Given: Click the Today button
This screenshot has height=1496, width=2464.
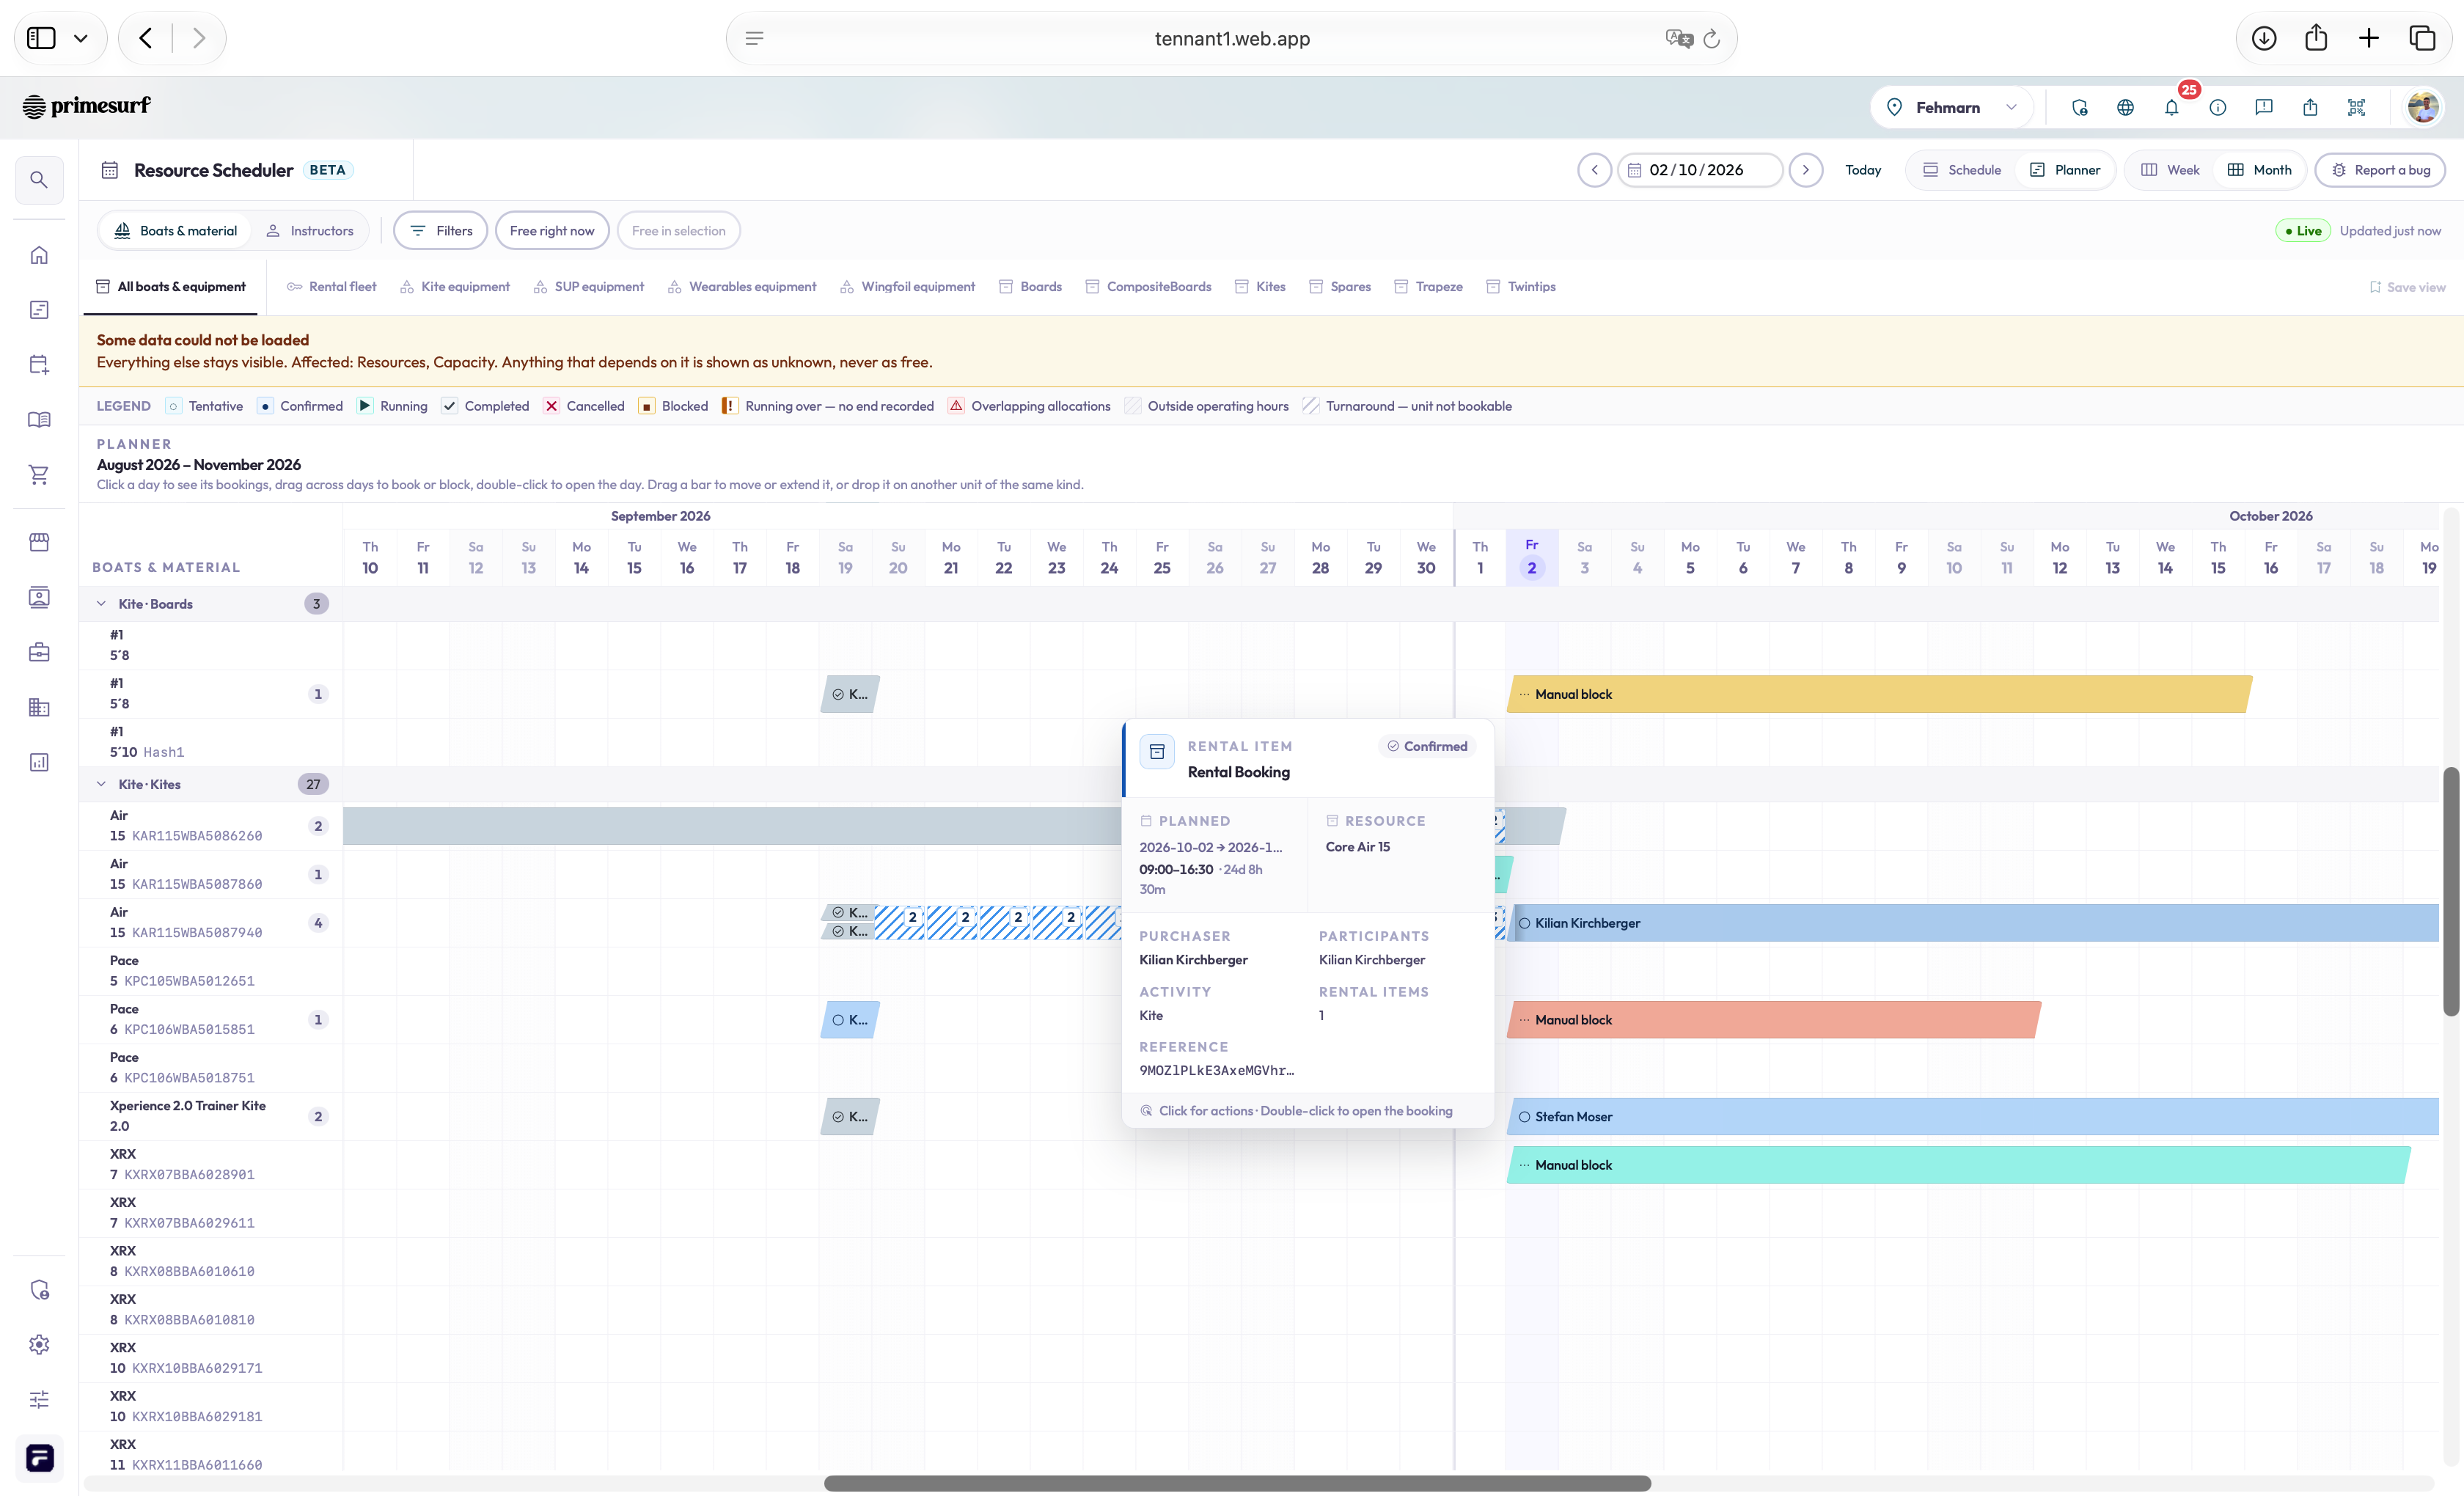Looking at the screenshot, I should (x=1863, y=170).
